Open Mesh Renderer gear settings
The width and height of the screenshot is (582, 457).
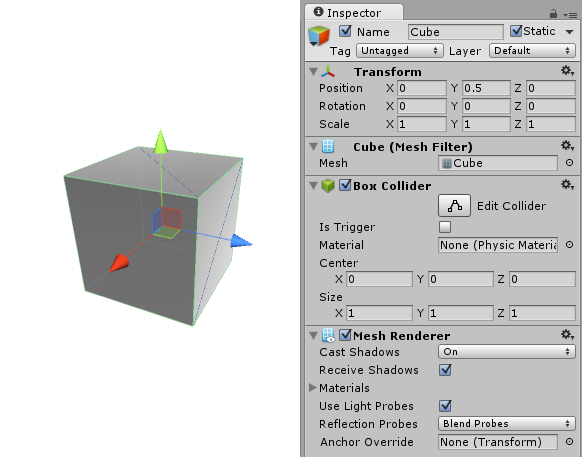pyautogui.click(x=568, y=334)
